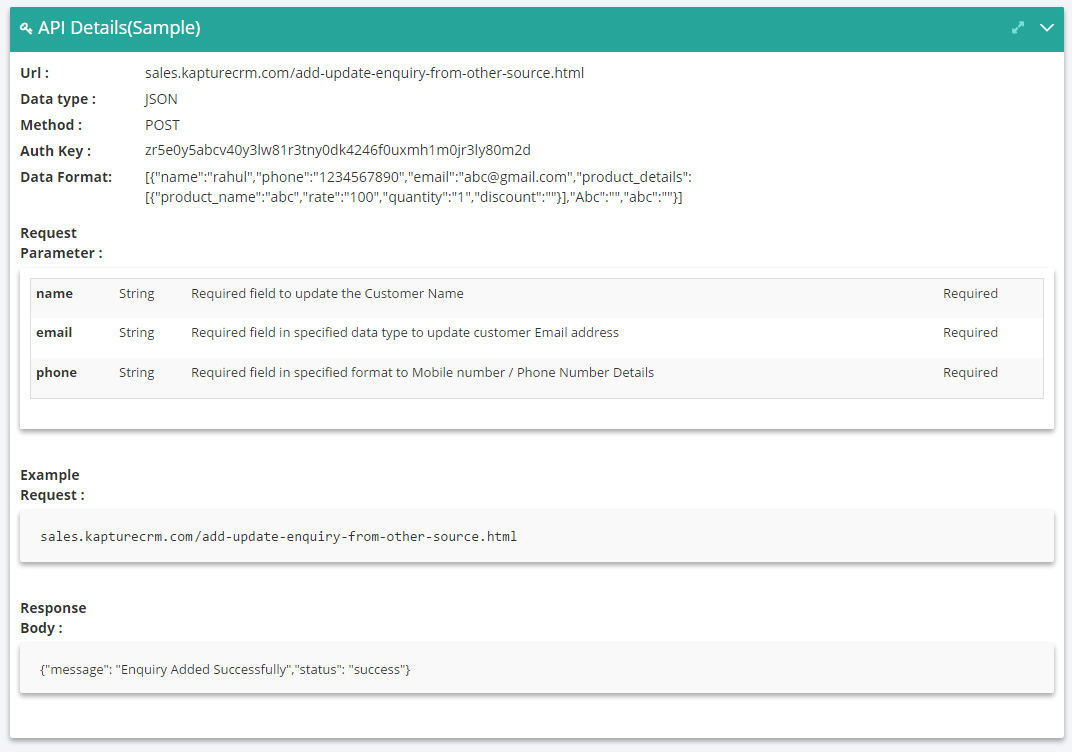
Task: Click String type in the name row
Action: click(x=137, y=293)
